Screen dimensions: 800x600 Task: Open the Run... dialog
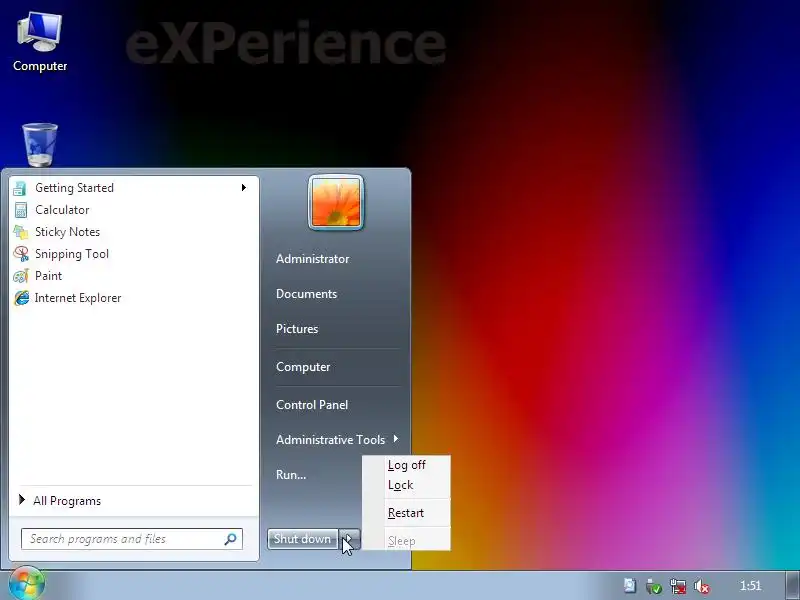click(291, 474)
